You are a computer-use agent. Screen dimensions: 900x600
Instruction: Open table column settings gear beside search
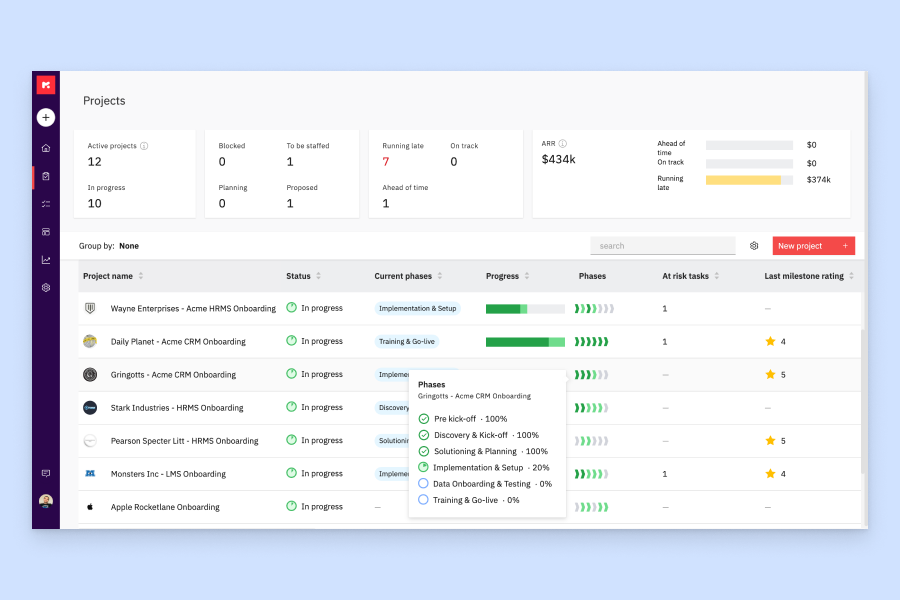pos(754,246)
